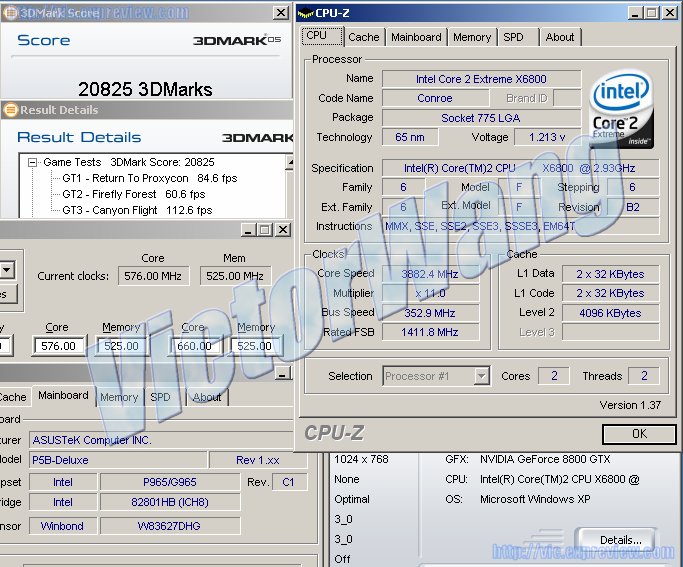Click the Intel Core 2 Extreme X6800 name field

(x=481, y=79)
